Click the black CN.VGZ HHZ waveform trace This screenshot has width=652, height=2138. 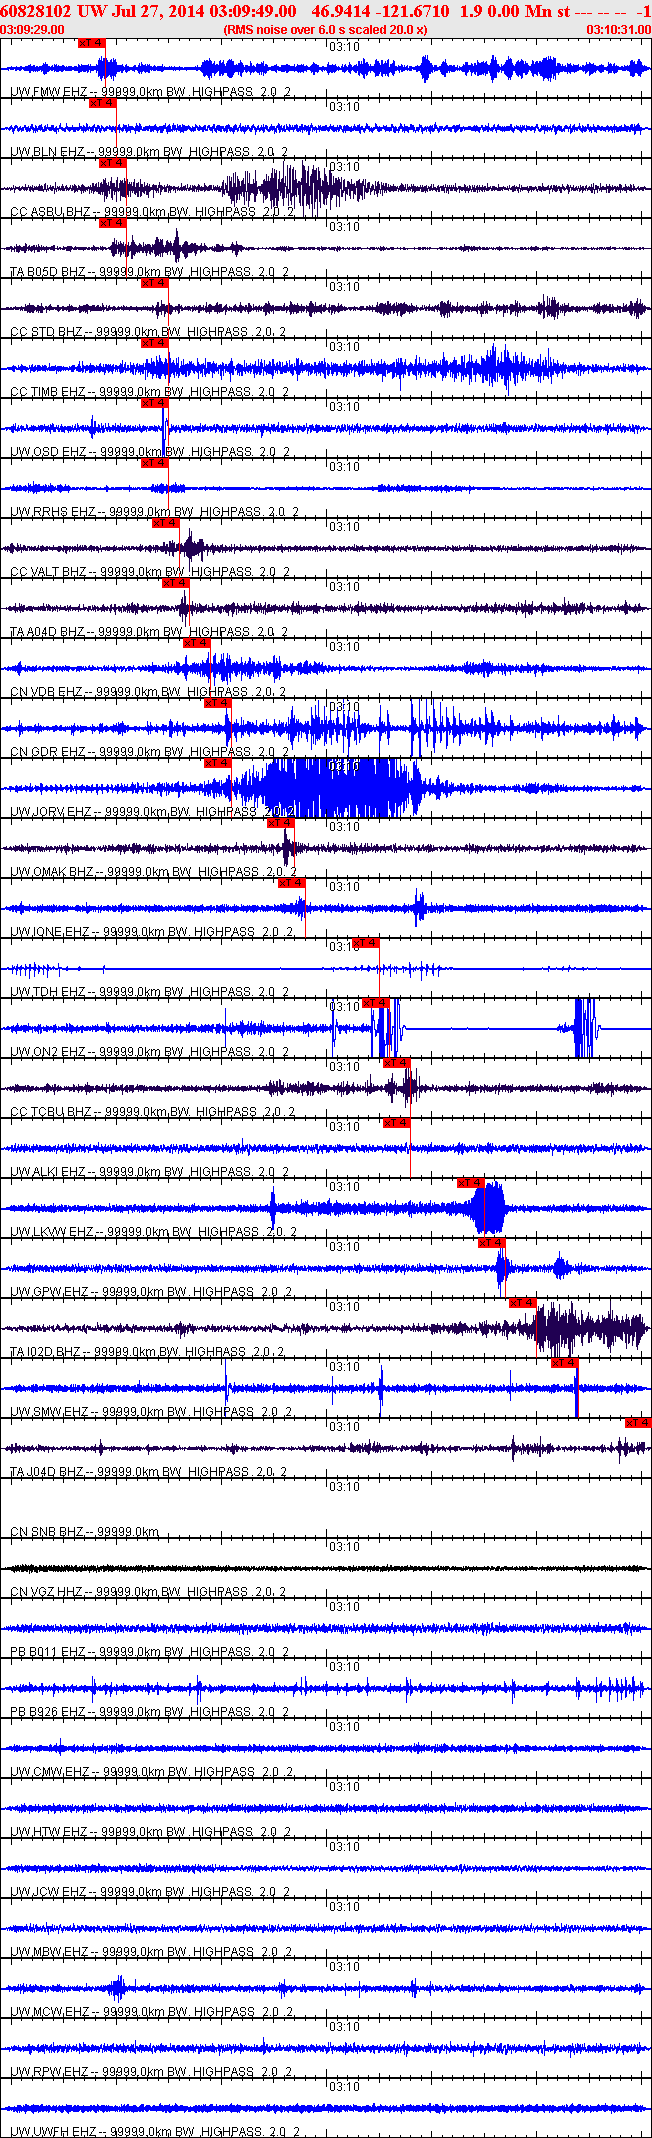point(325,1568)
